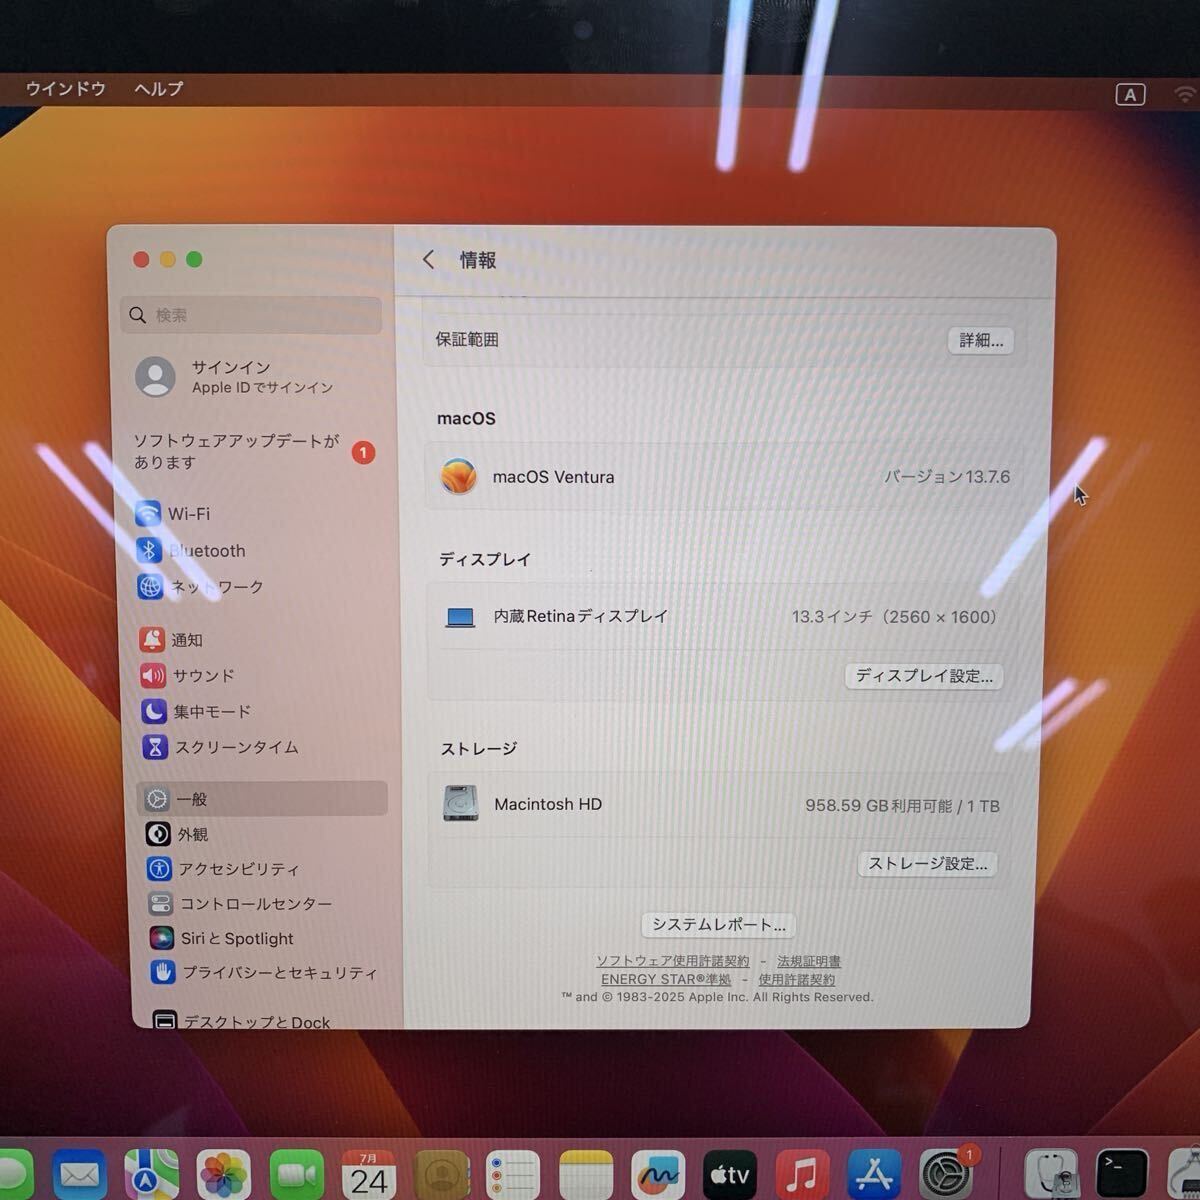Viewport: 1200px width, 1200px height.
Task: Open Apple TV from the Dock
Action: pos(730,1176)
